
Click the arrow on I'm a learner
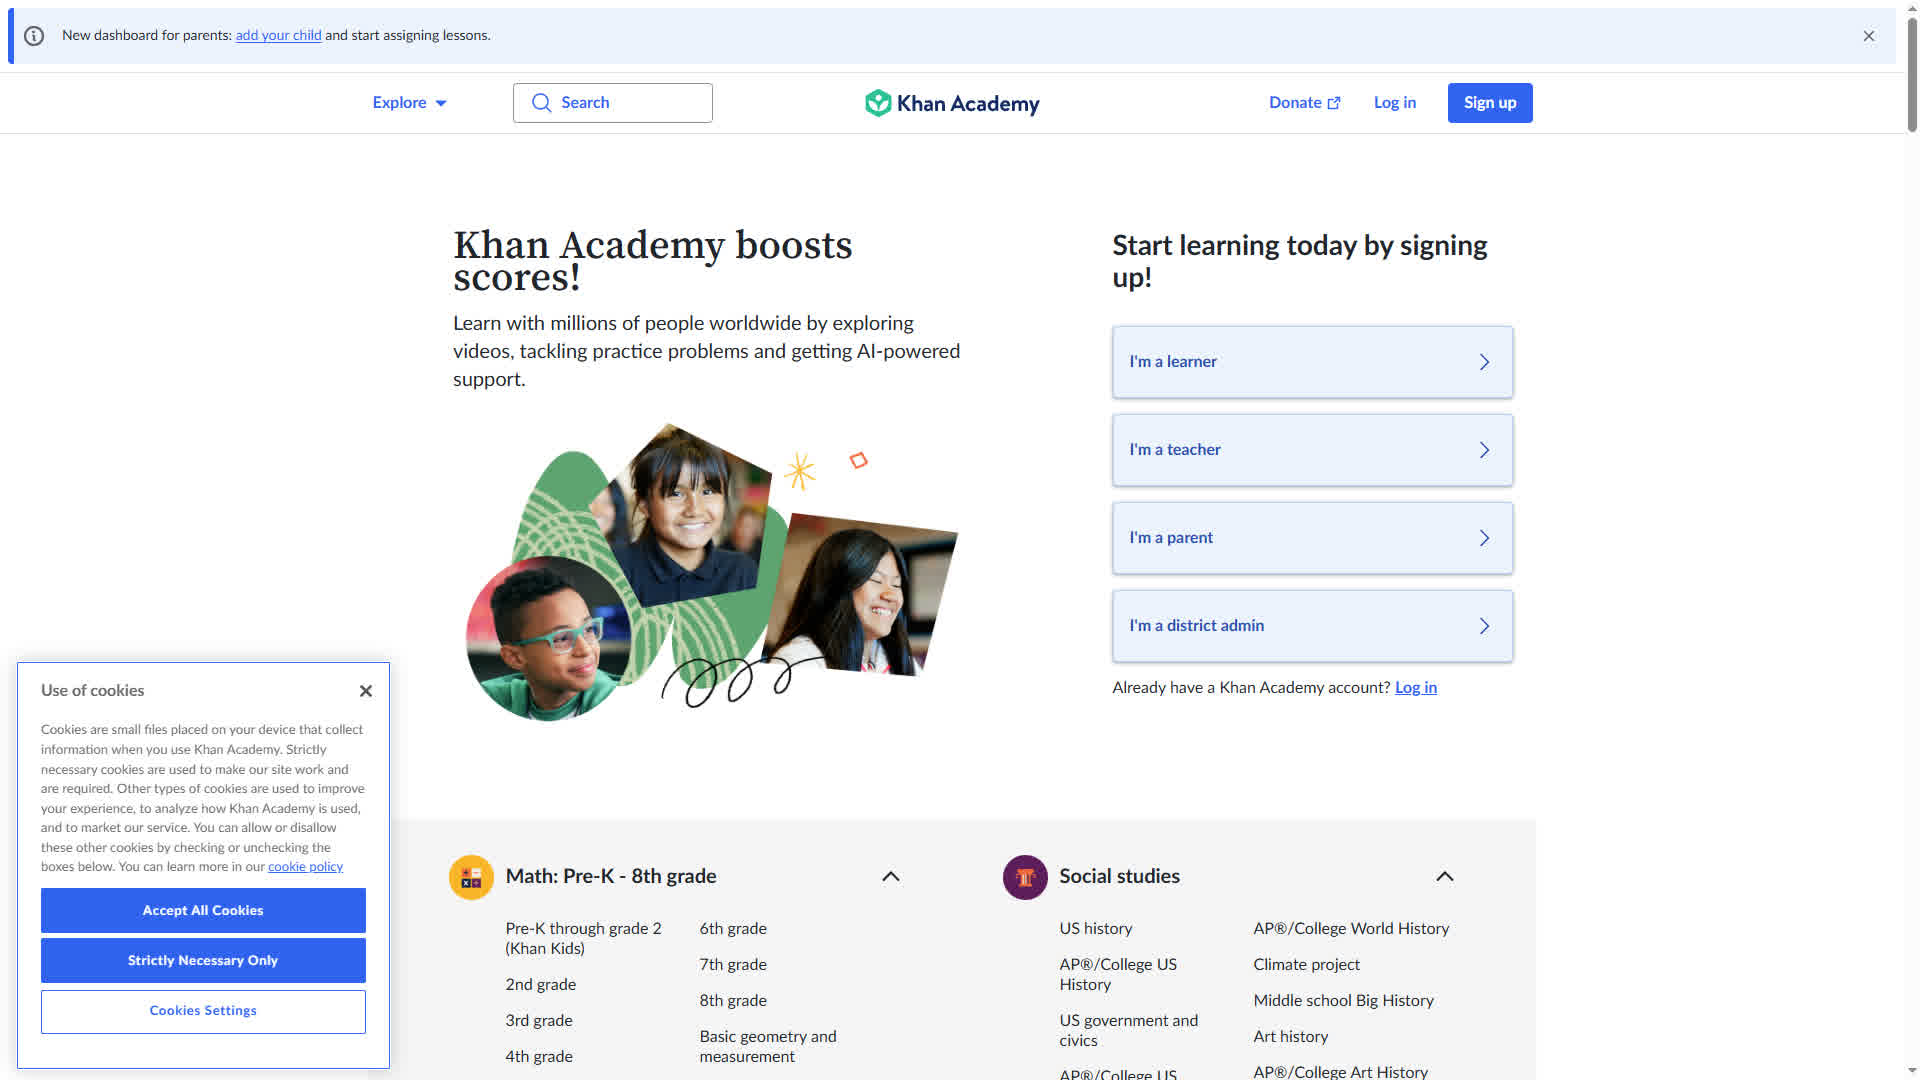click(1484, 362)
